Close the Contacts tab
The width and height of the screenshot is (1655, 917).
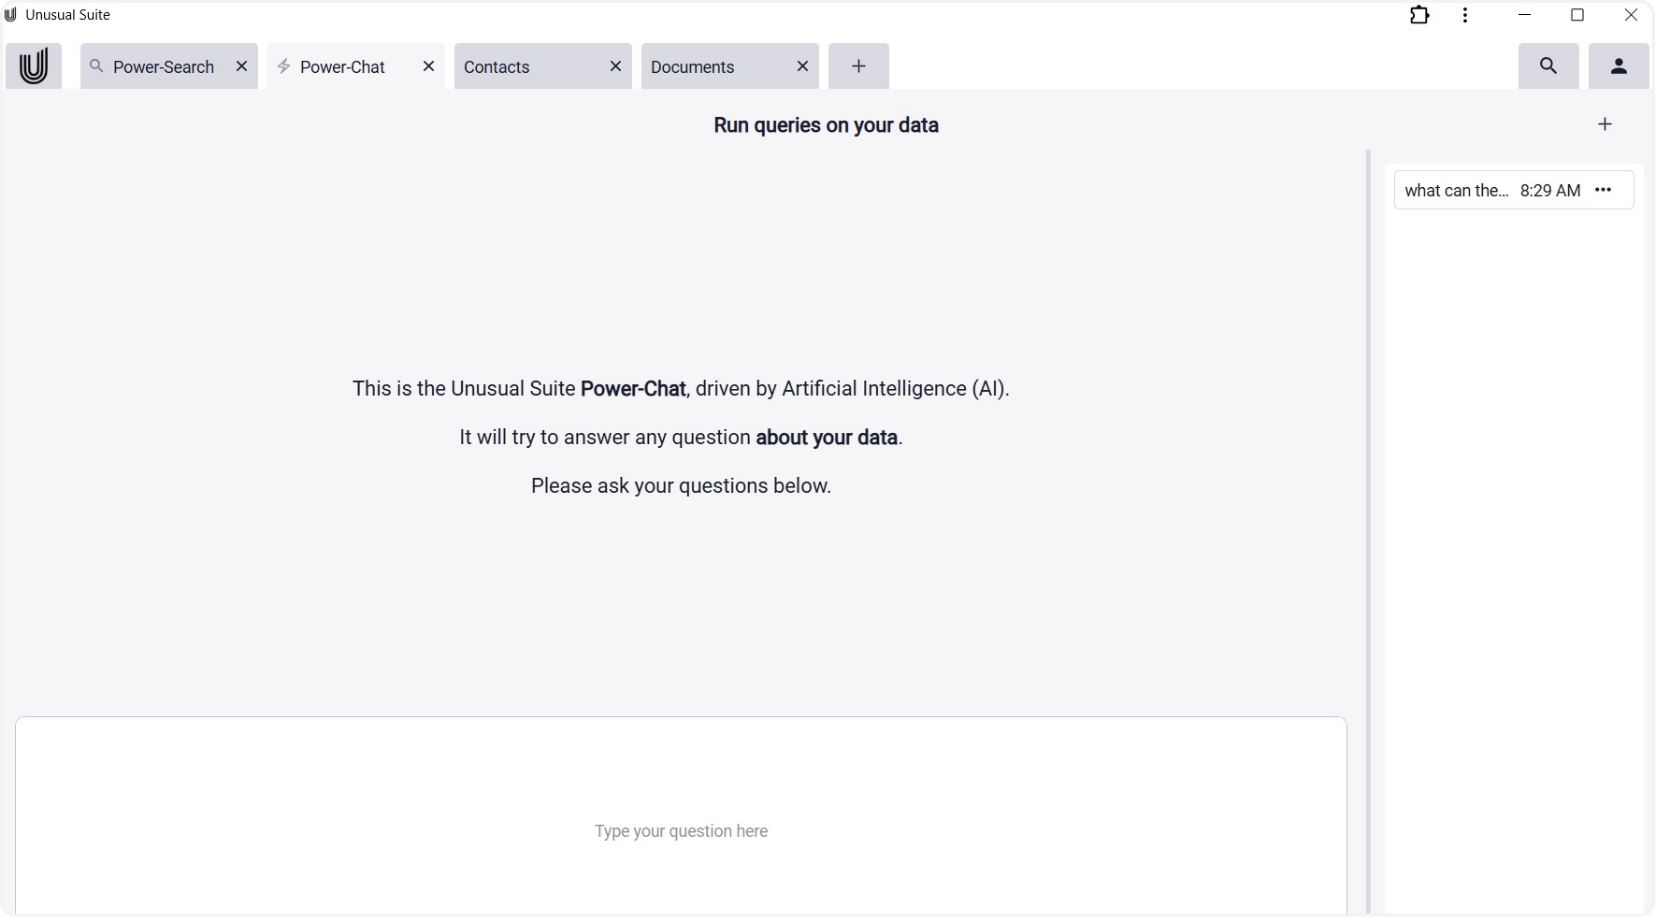(615, 66)
